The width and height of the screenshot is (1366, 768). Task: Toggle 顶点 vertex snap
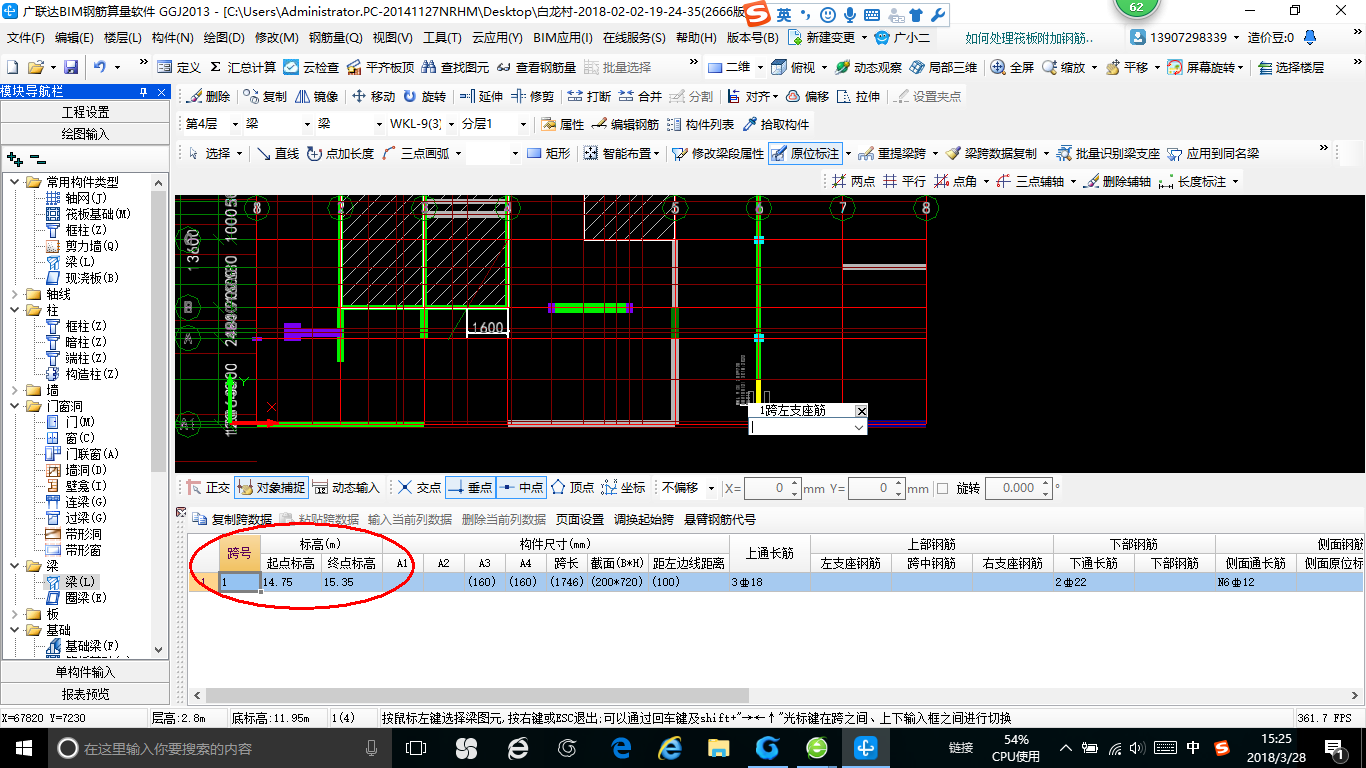tap(572, 488)
